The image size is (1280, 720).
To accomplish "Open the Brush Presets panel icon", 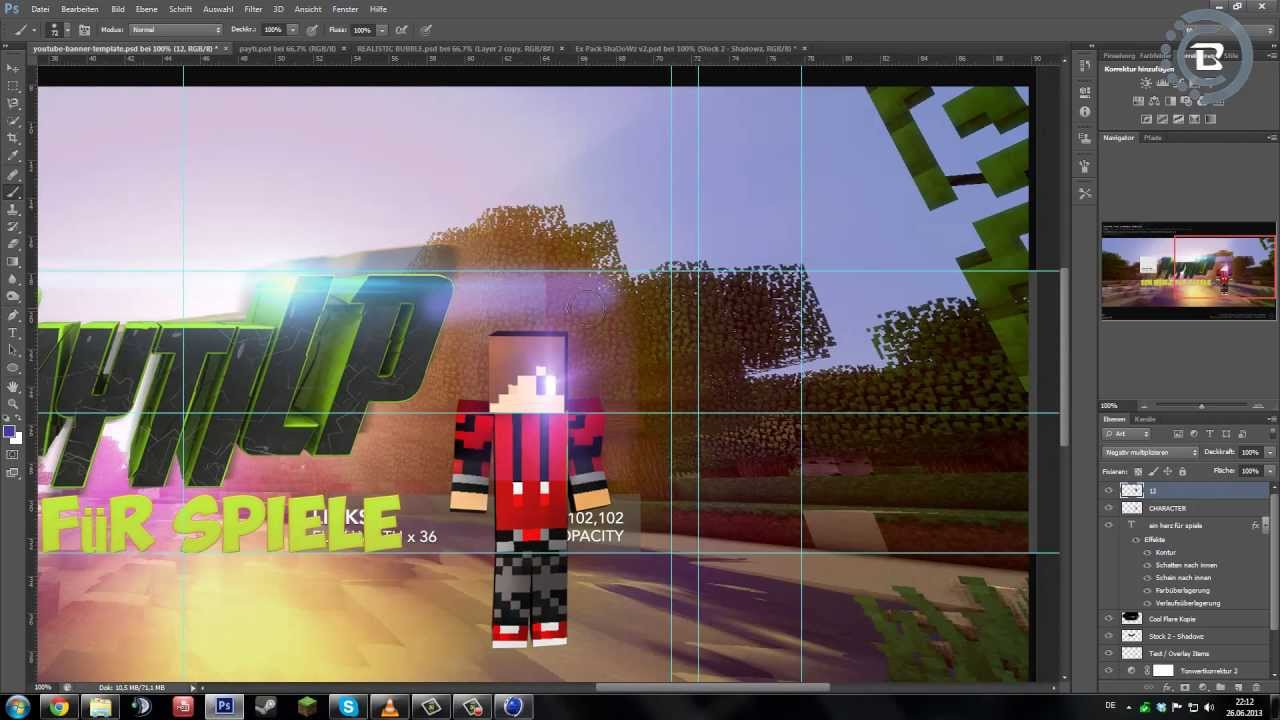I will click(1085, 165).
